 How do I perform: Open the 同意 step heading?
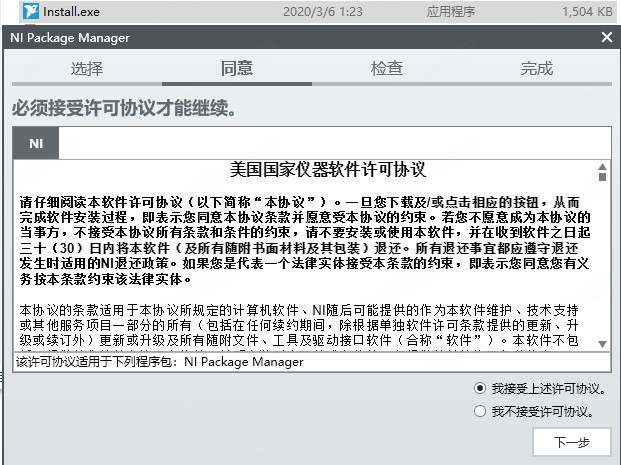point(237,69)
